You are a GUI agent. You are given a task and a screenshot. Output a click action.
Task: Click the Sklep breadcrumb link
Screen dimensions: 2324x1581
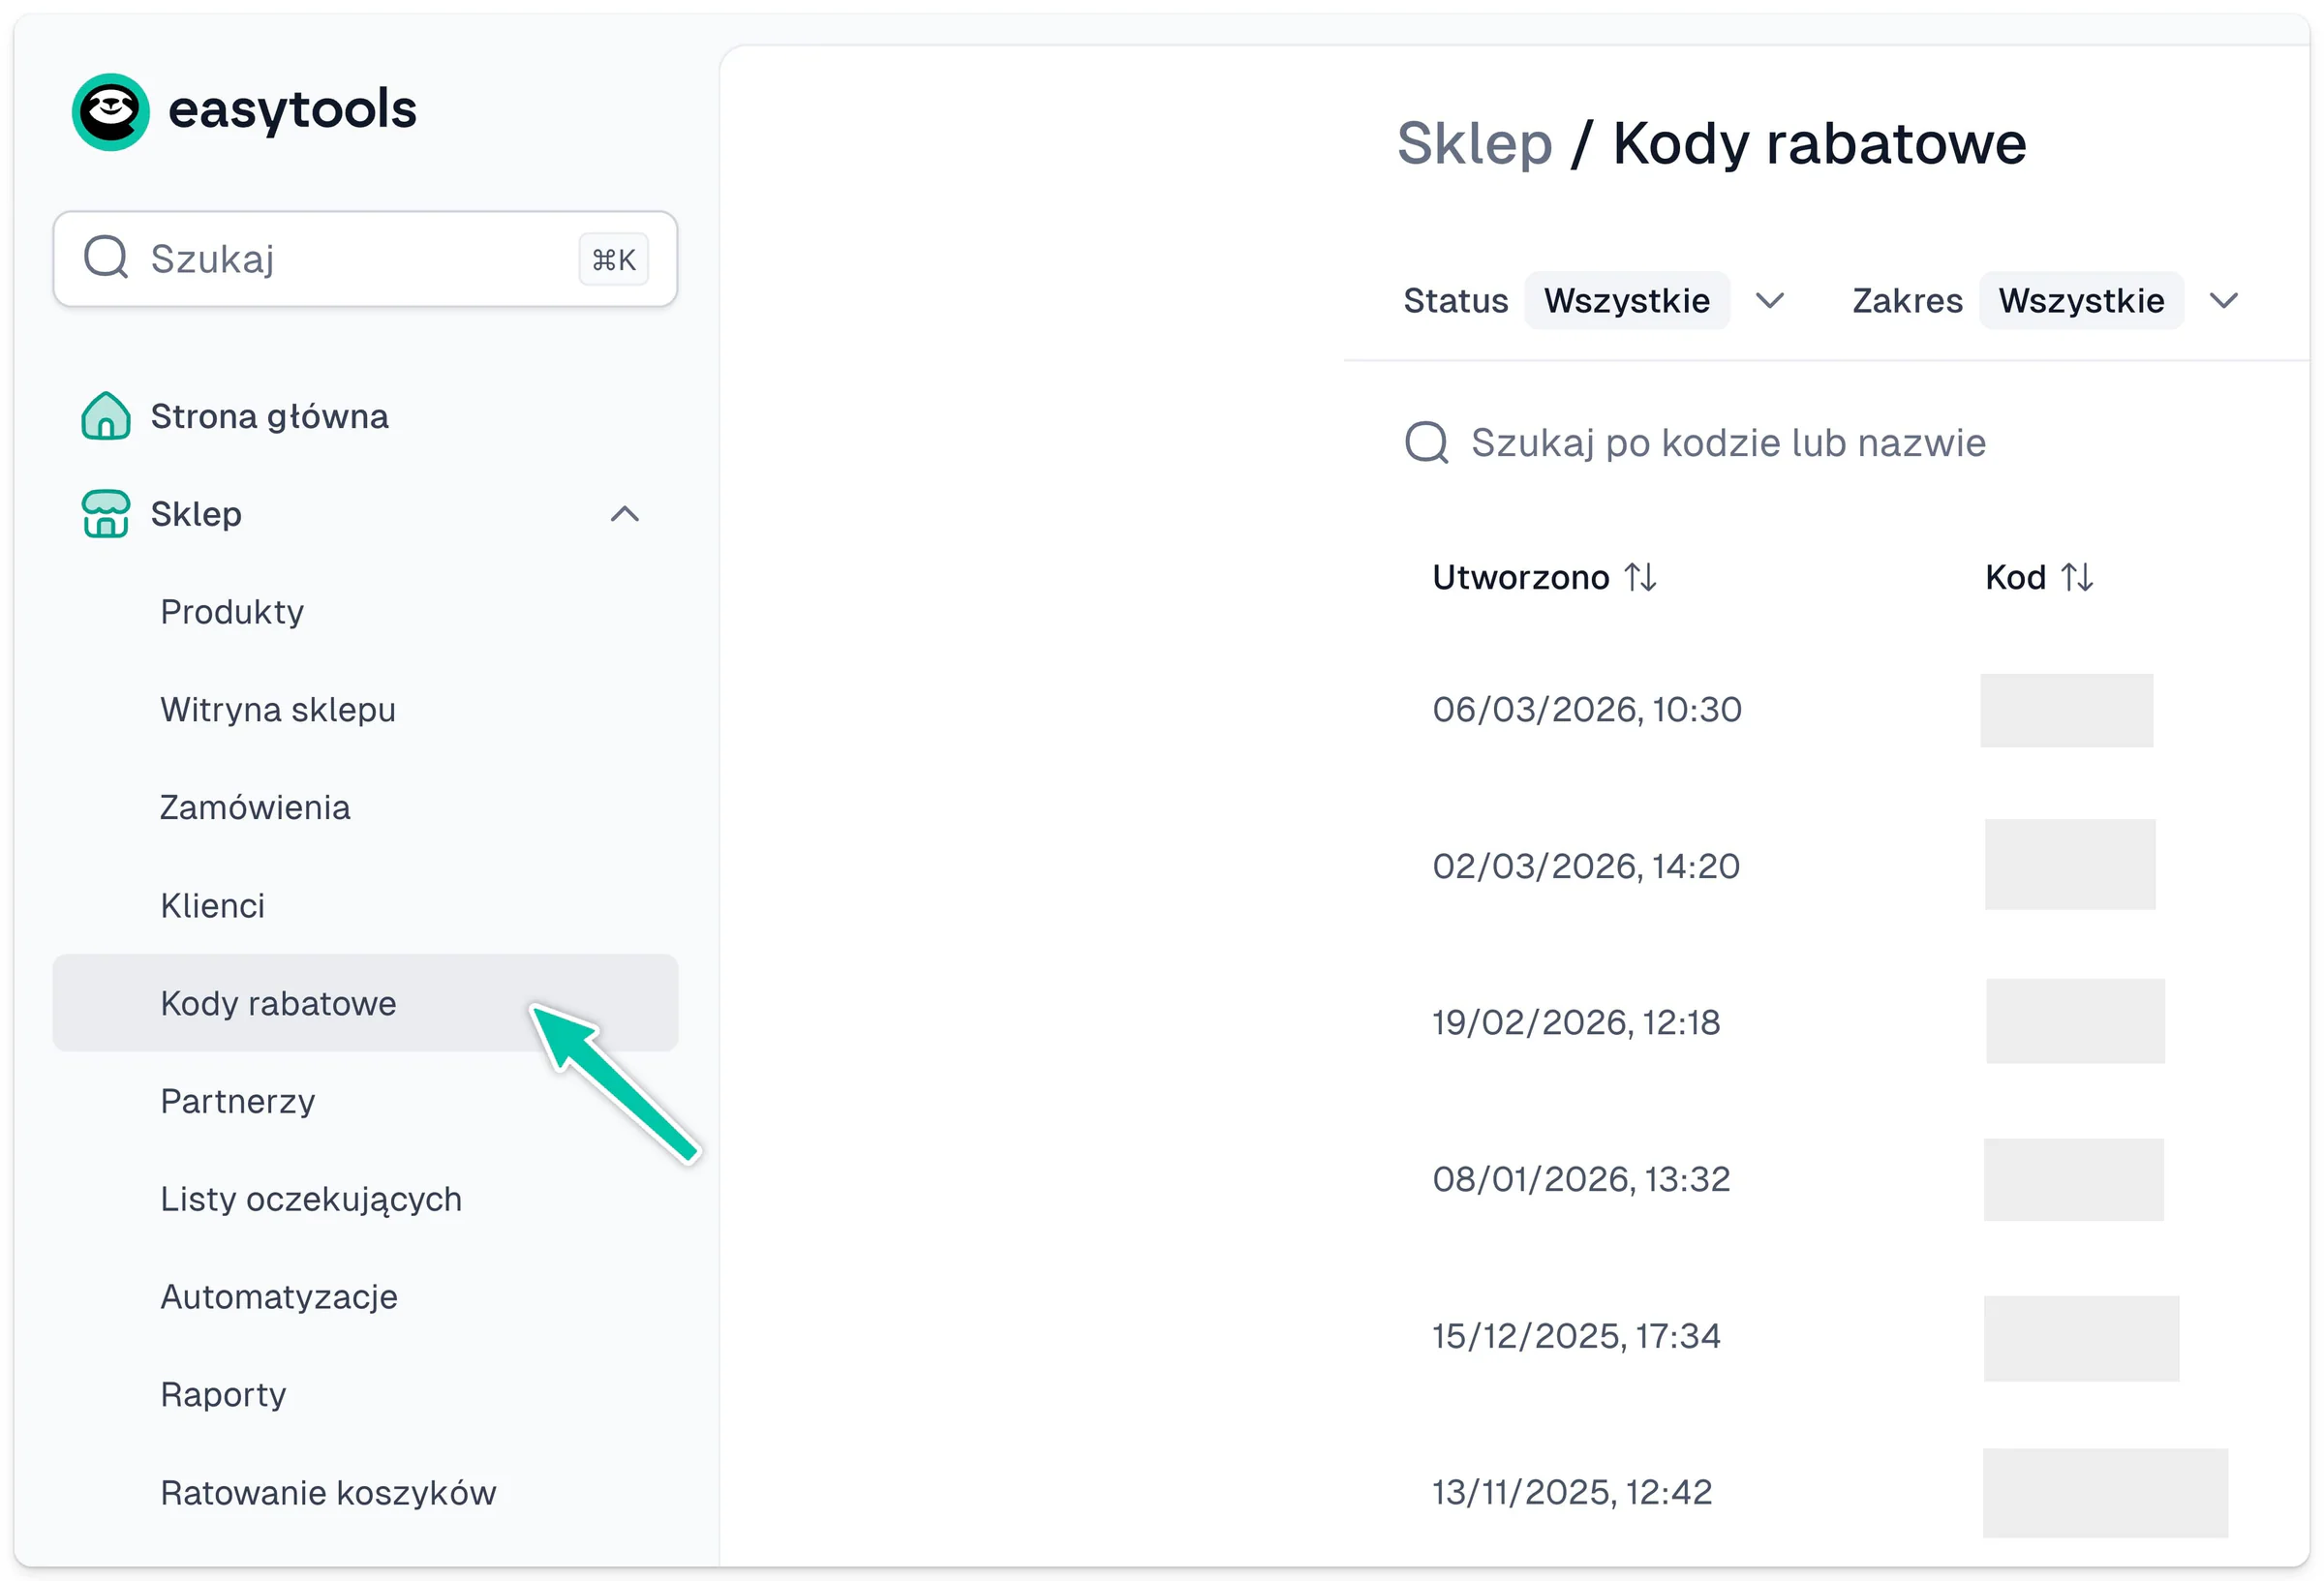(x=1474, y=144)
